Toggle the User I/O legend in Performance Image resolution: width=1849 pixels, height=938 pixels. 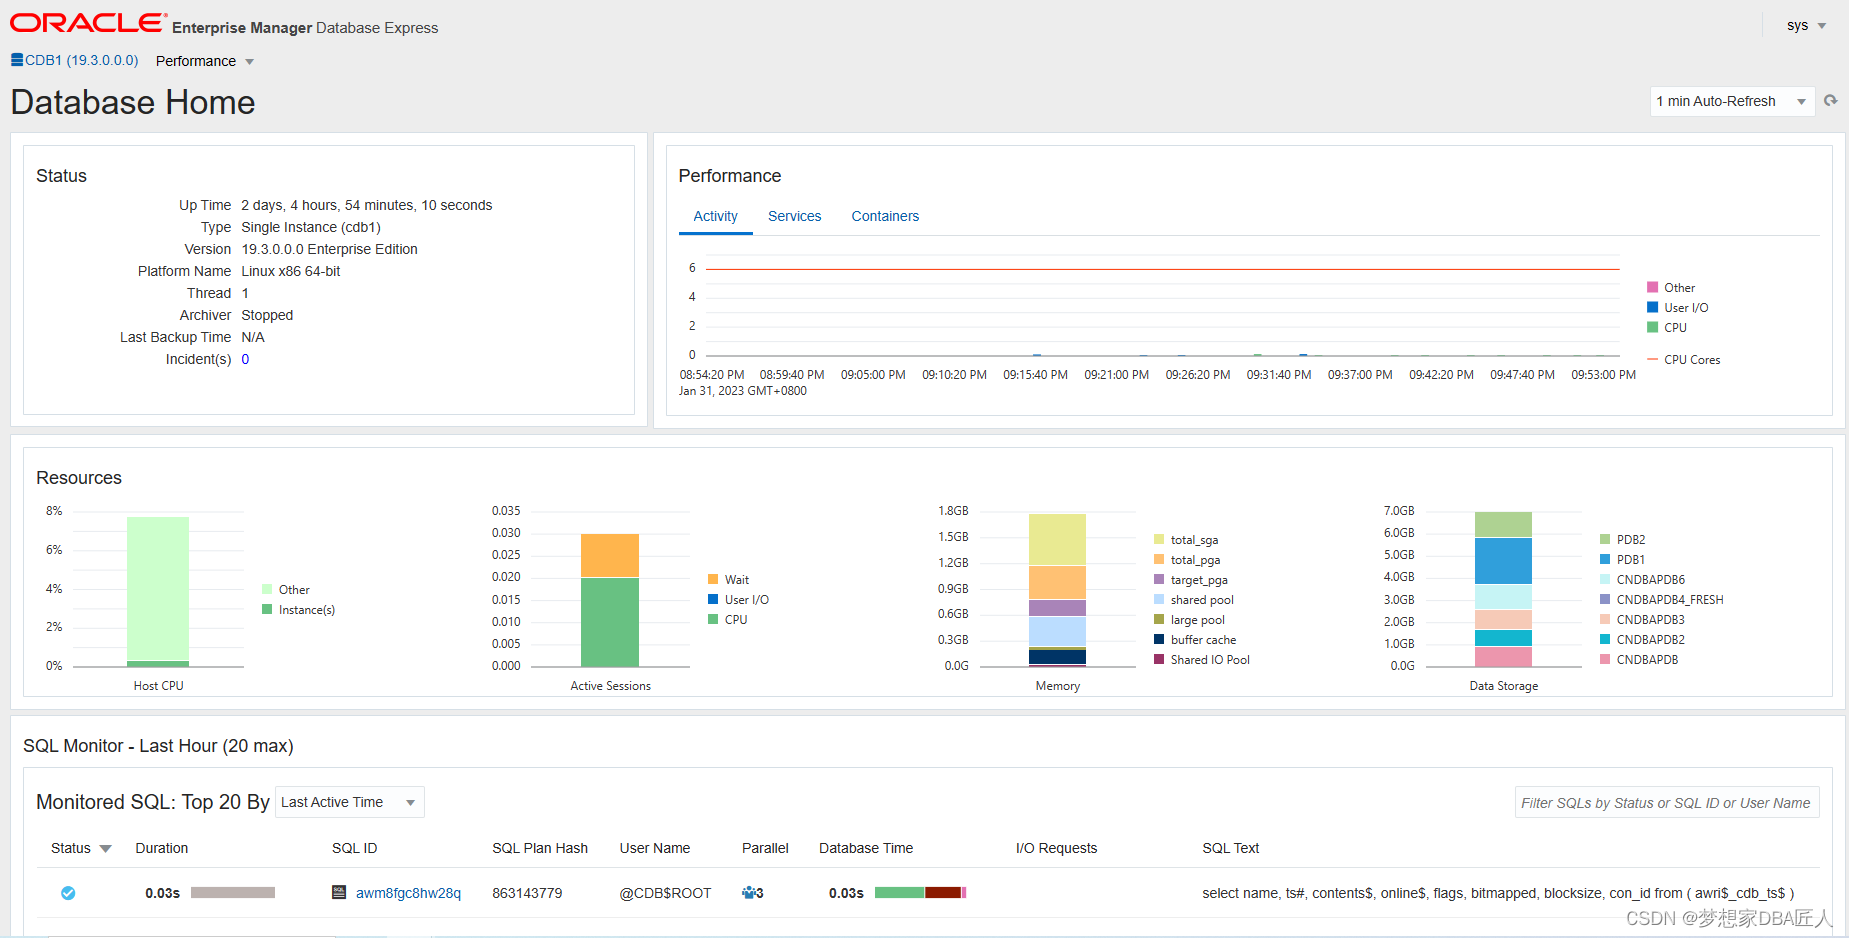pos(1652,307)
